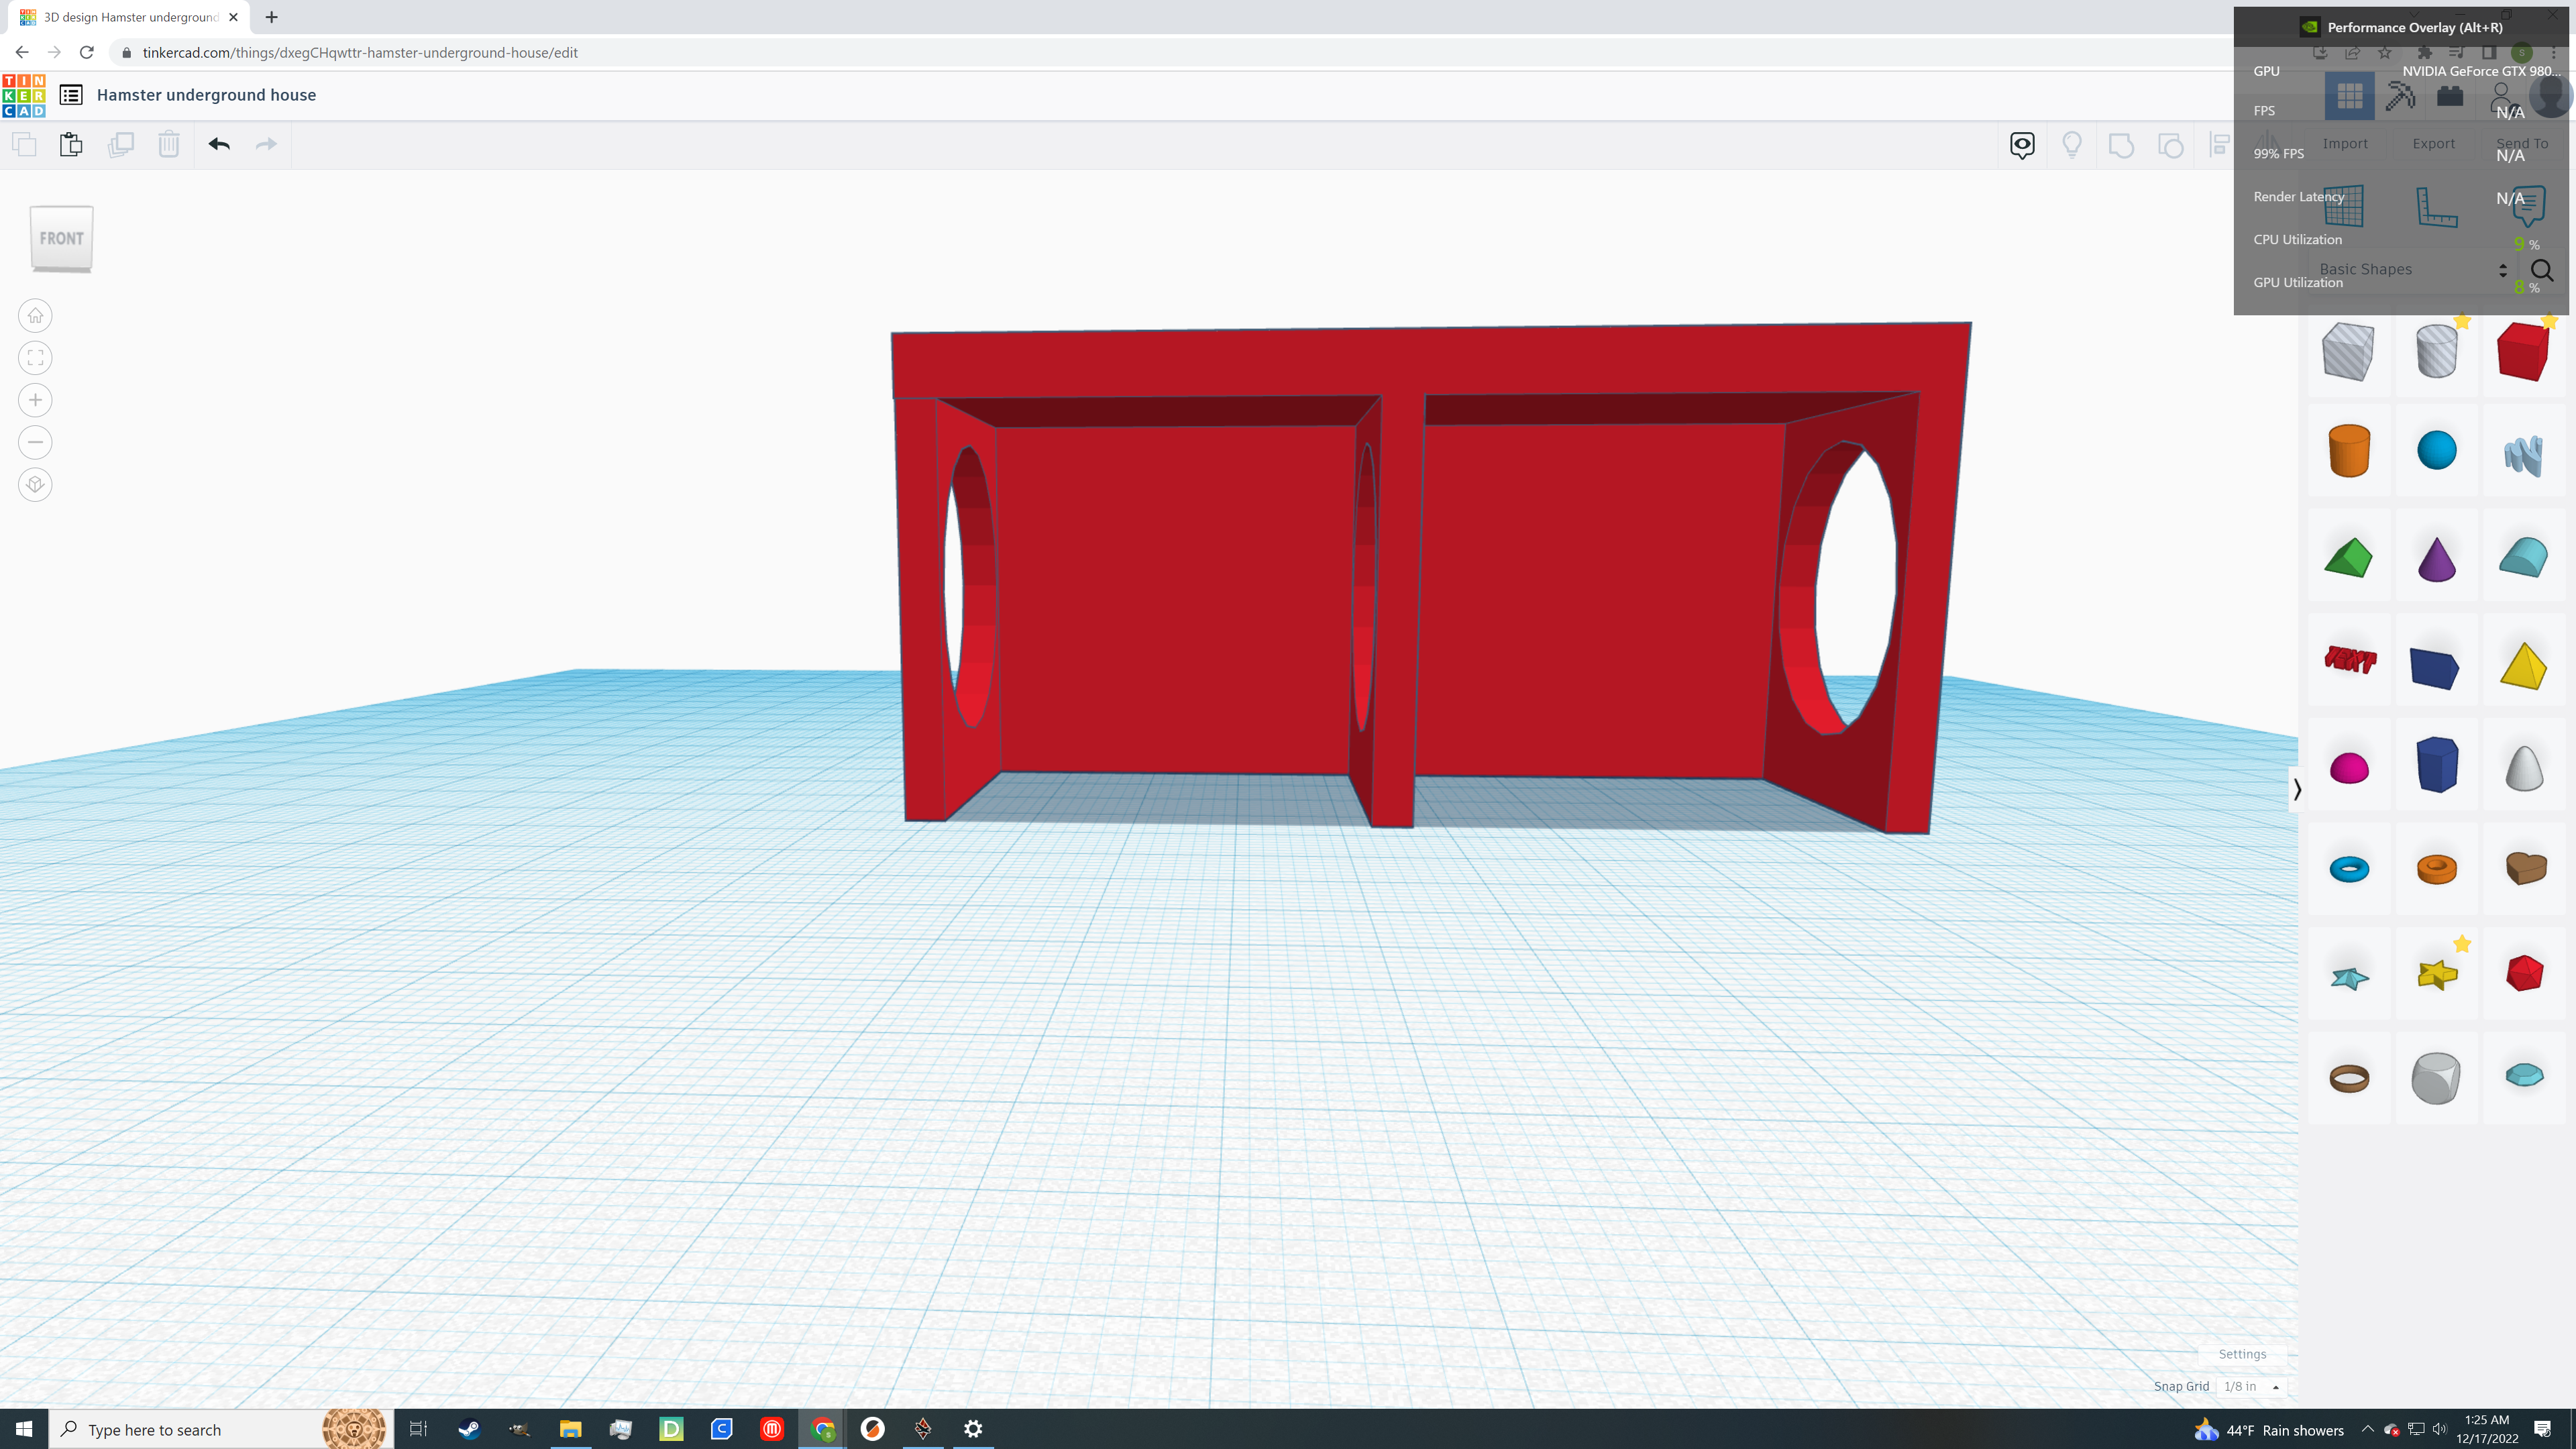Screen dimensions: 2576x1449
Task: Toggle favorite star on the hole cylinder
Action: point(2462,322)
